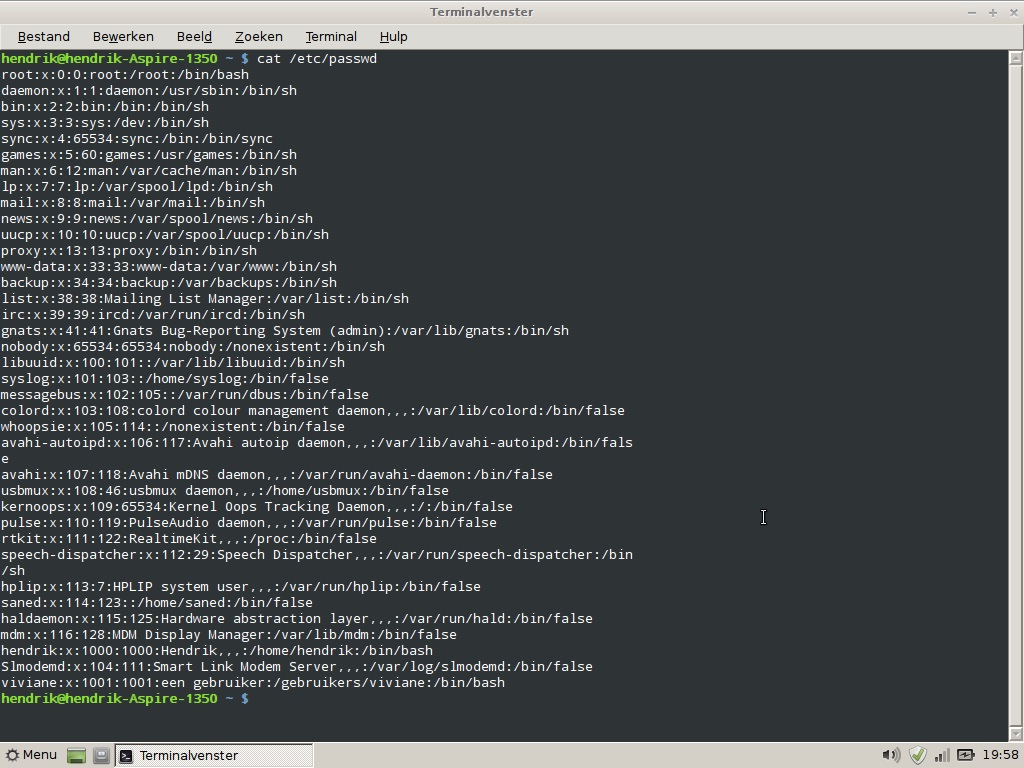
Task: Click the colord colour management line
Action: pos(313,411)
